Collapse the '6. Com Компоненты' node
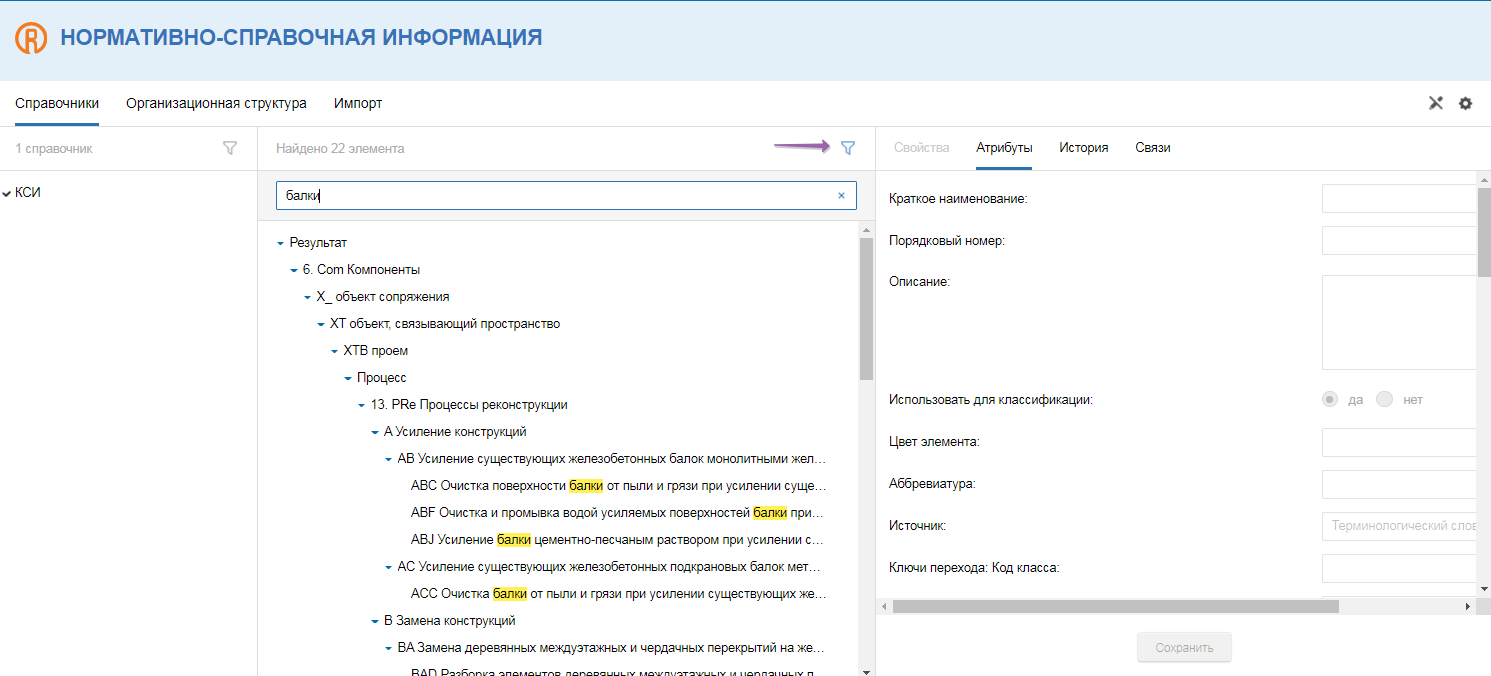Image resolution: width=1491 pixels, height=676 pixels. point(294,270)
